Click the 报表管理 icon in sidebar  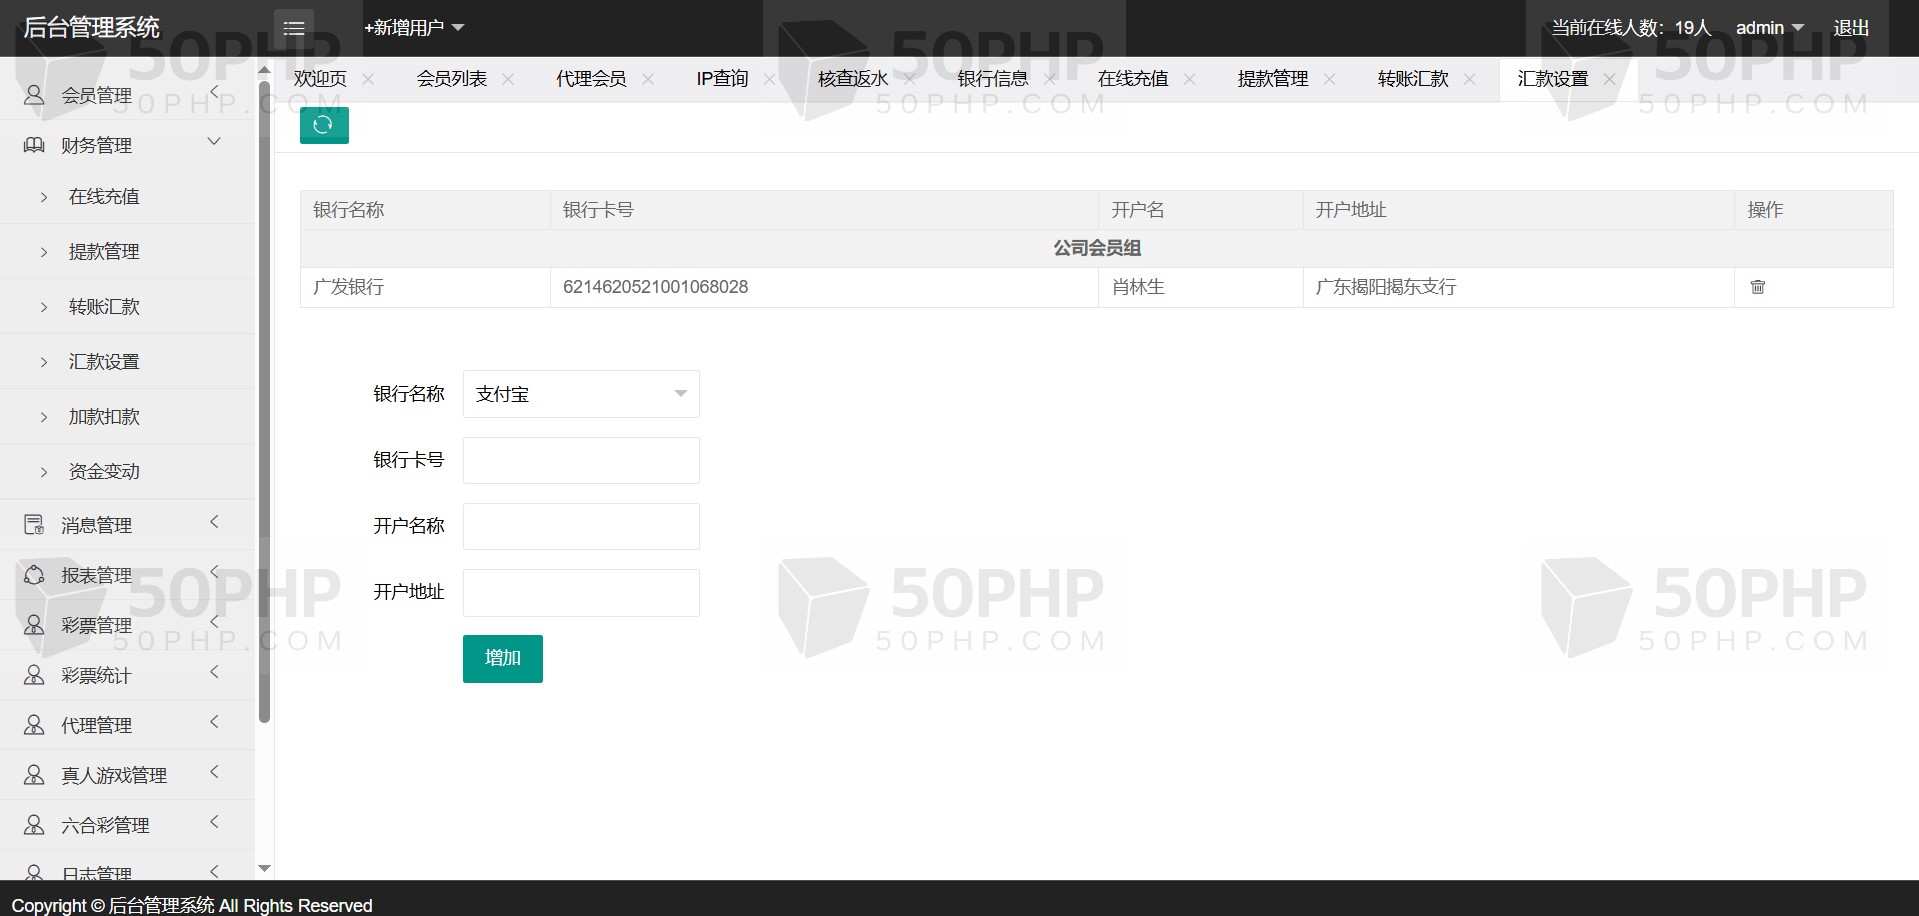click(34, 575)
